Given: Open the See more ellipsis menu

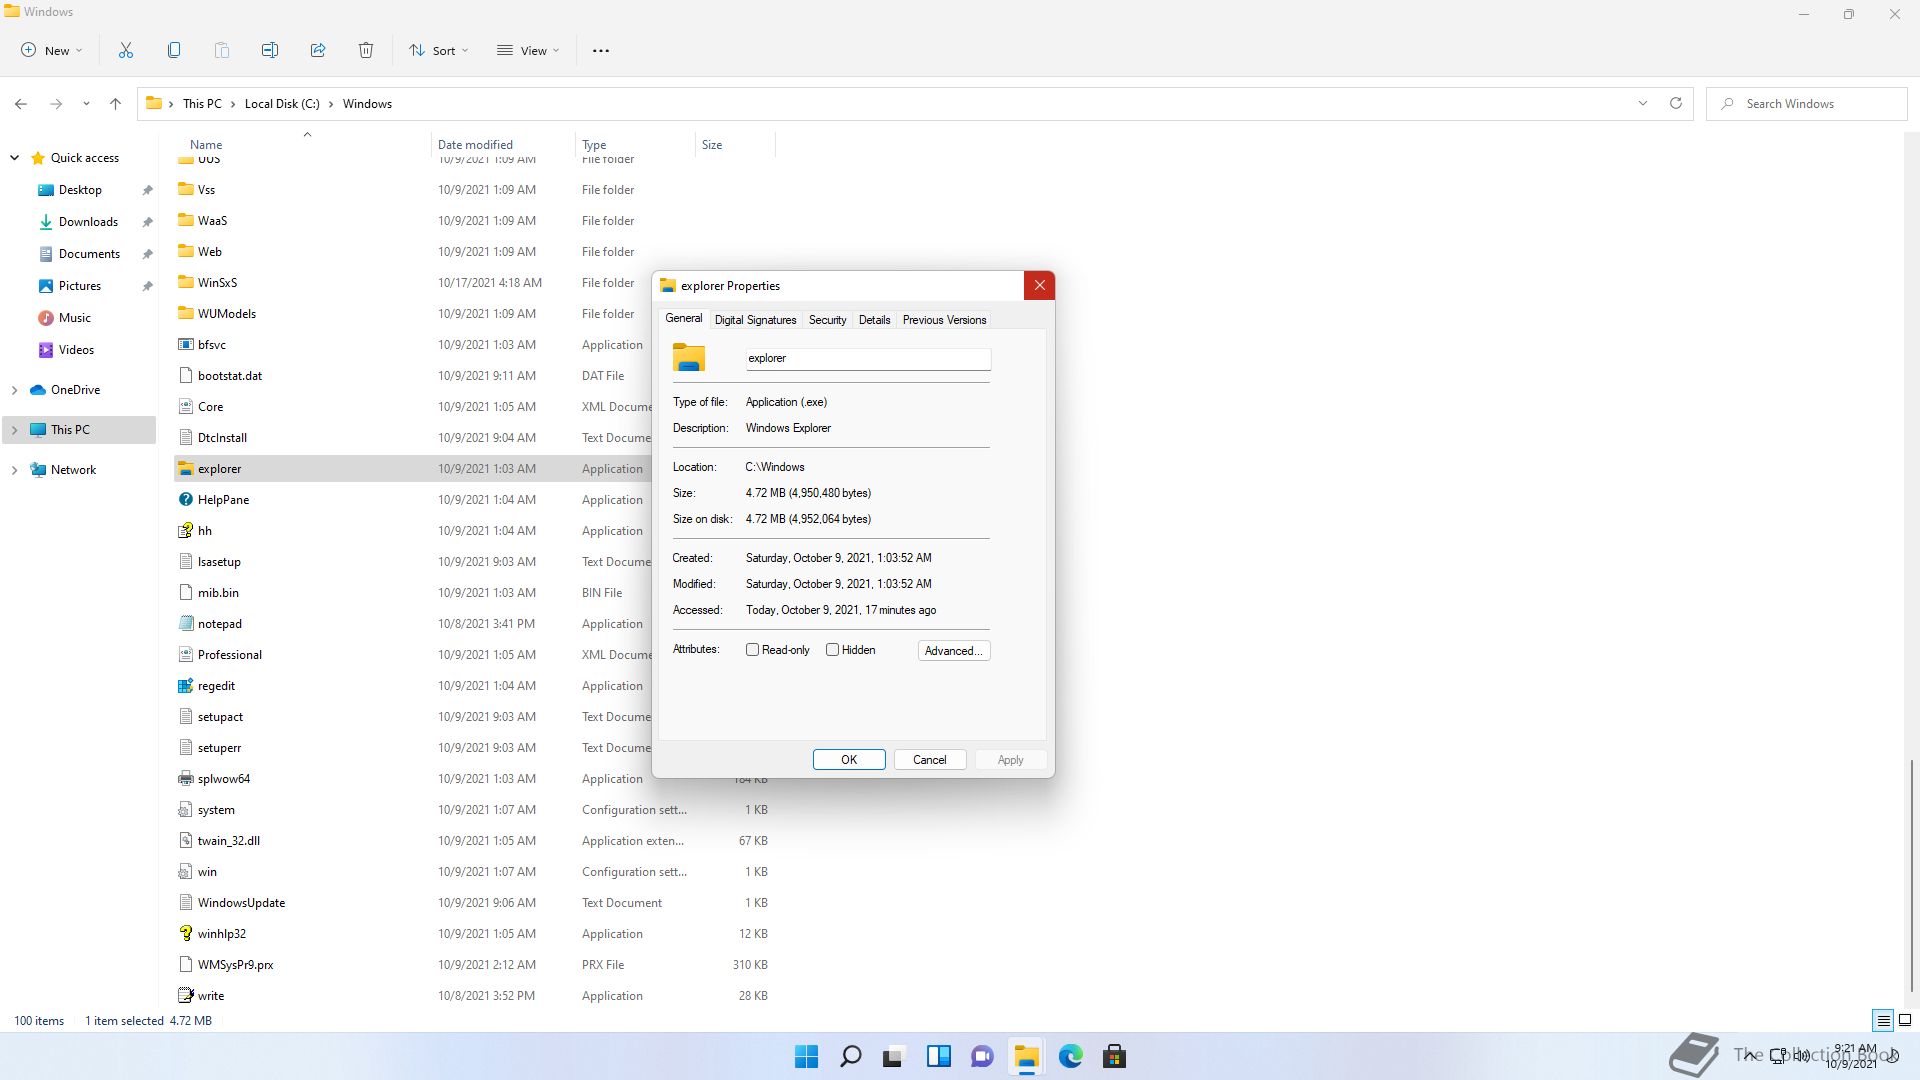Looking at the screenshot, I should click(601, 50).
